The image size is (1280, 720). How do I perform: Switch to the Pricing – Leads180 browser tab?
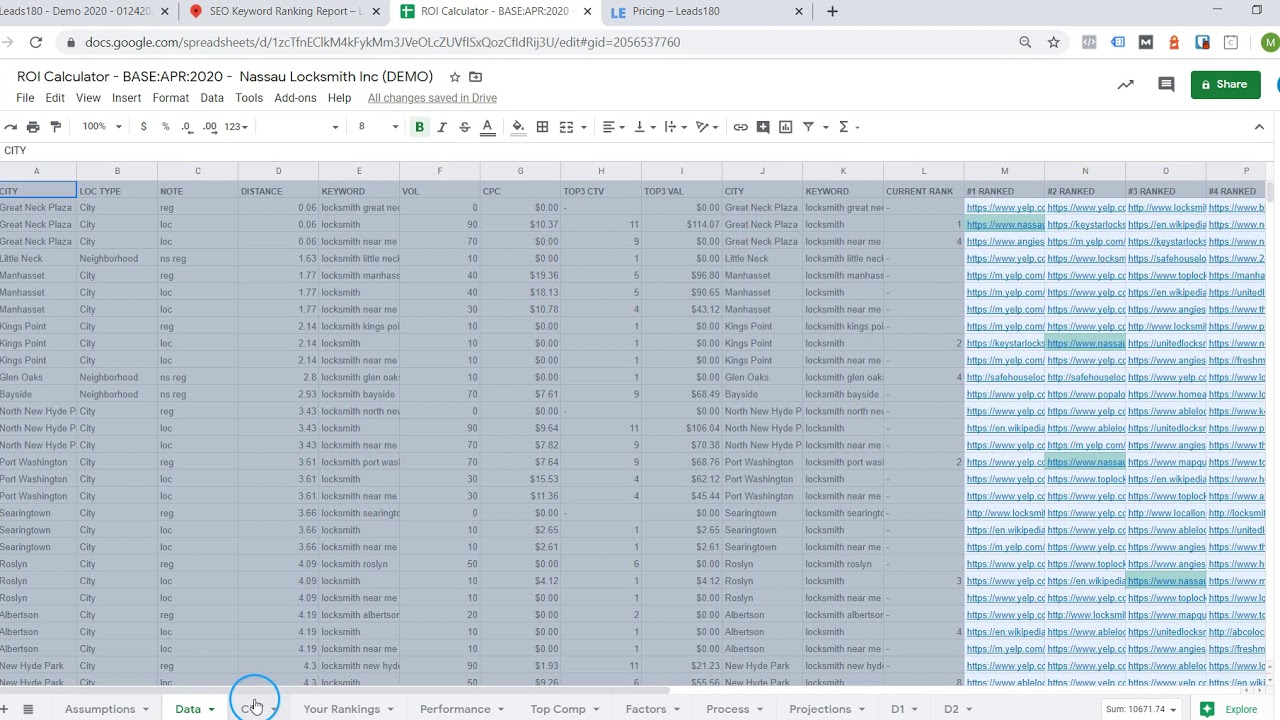708,12
